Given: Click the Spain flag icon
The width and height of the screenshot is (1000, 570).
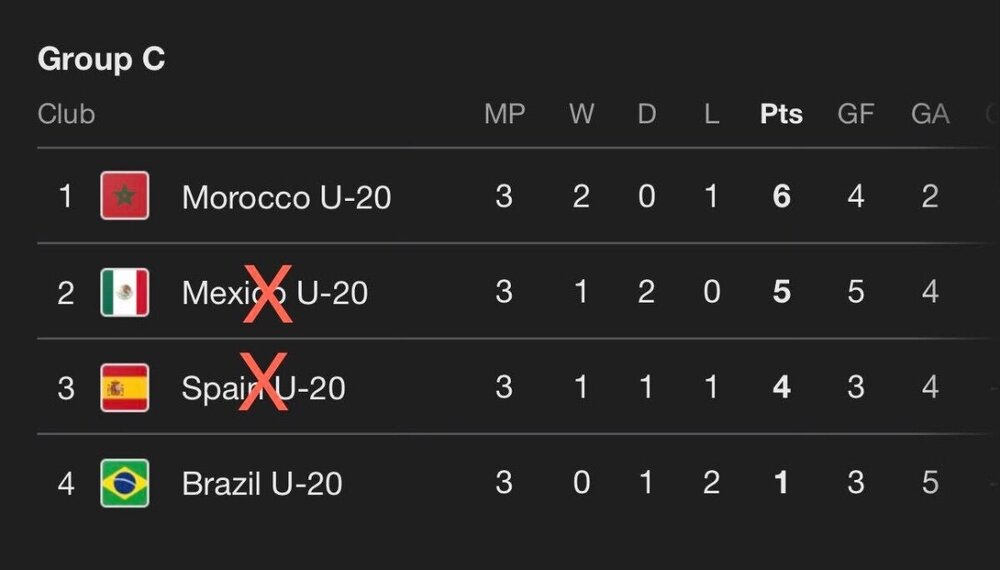Looking at the screenshot, I should tap(125, 388).
